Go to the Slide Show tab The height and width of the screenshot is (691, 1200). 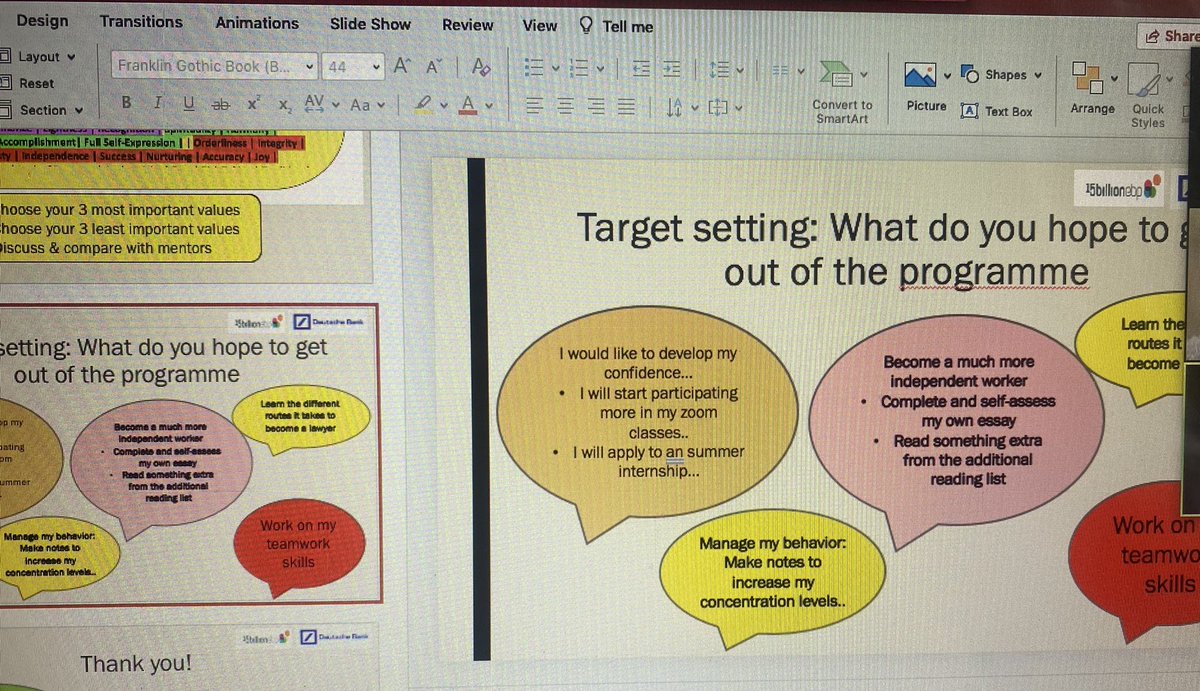370,23
